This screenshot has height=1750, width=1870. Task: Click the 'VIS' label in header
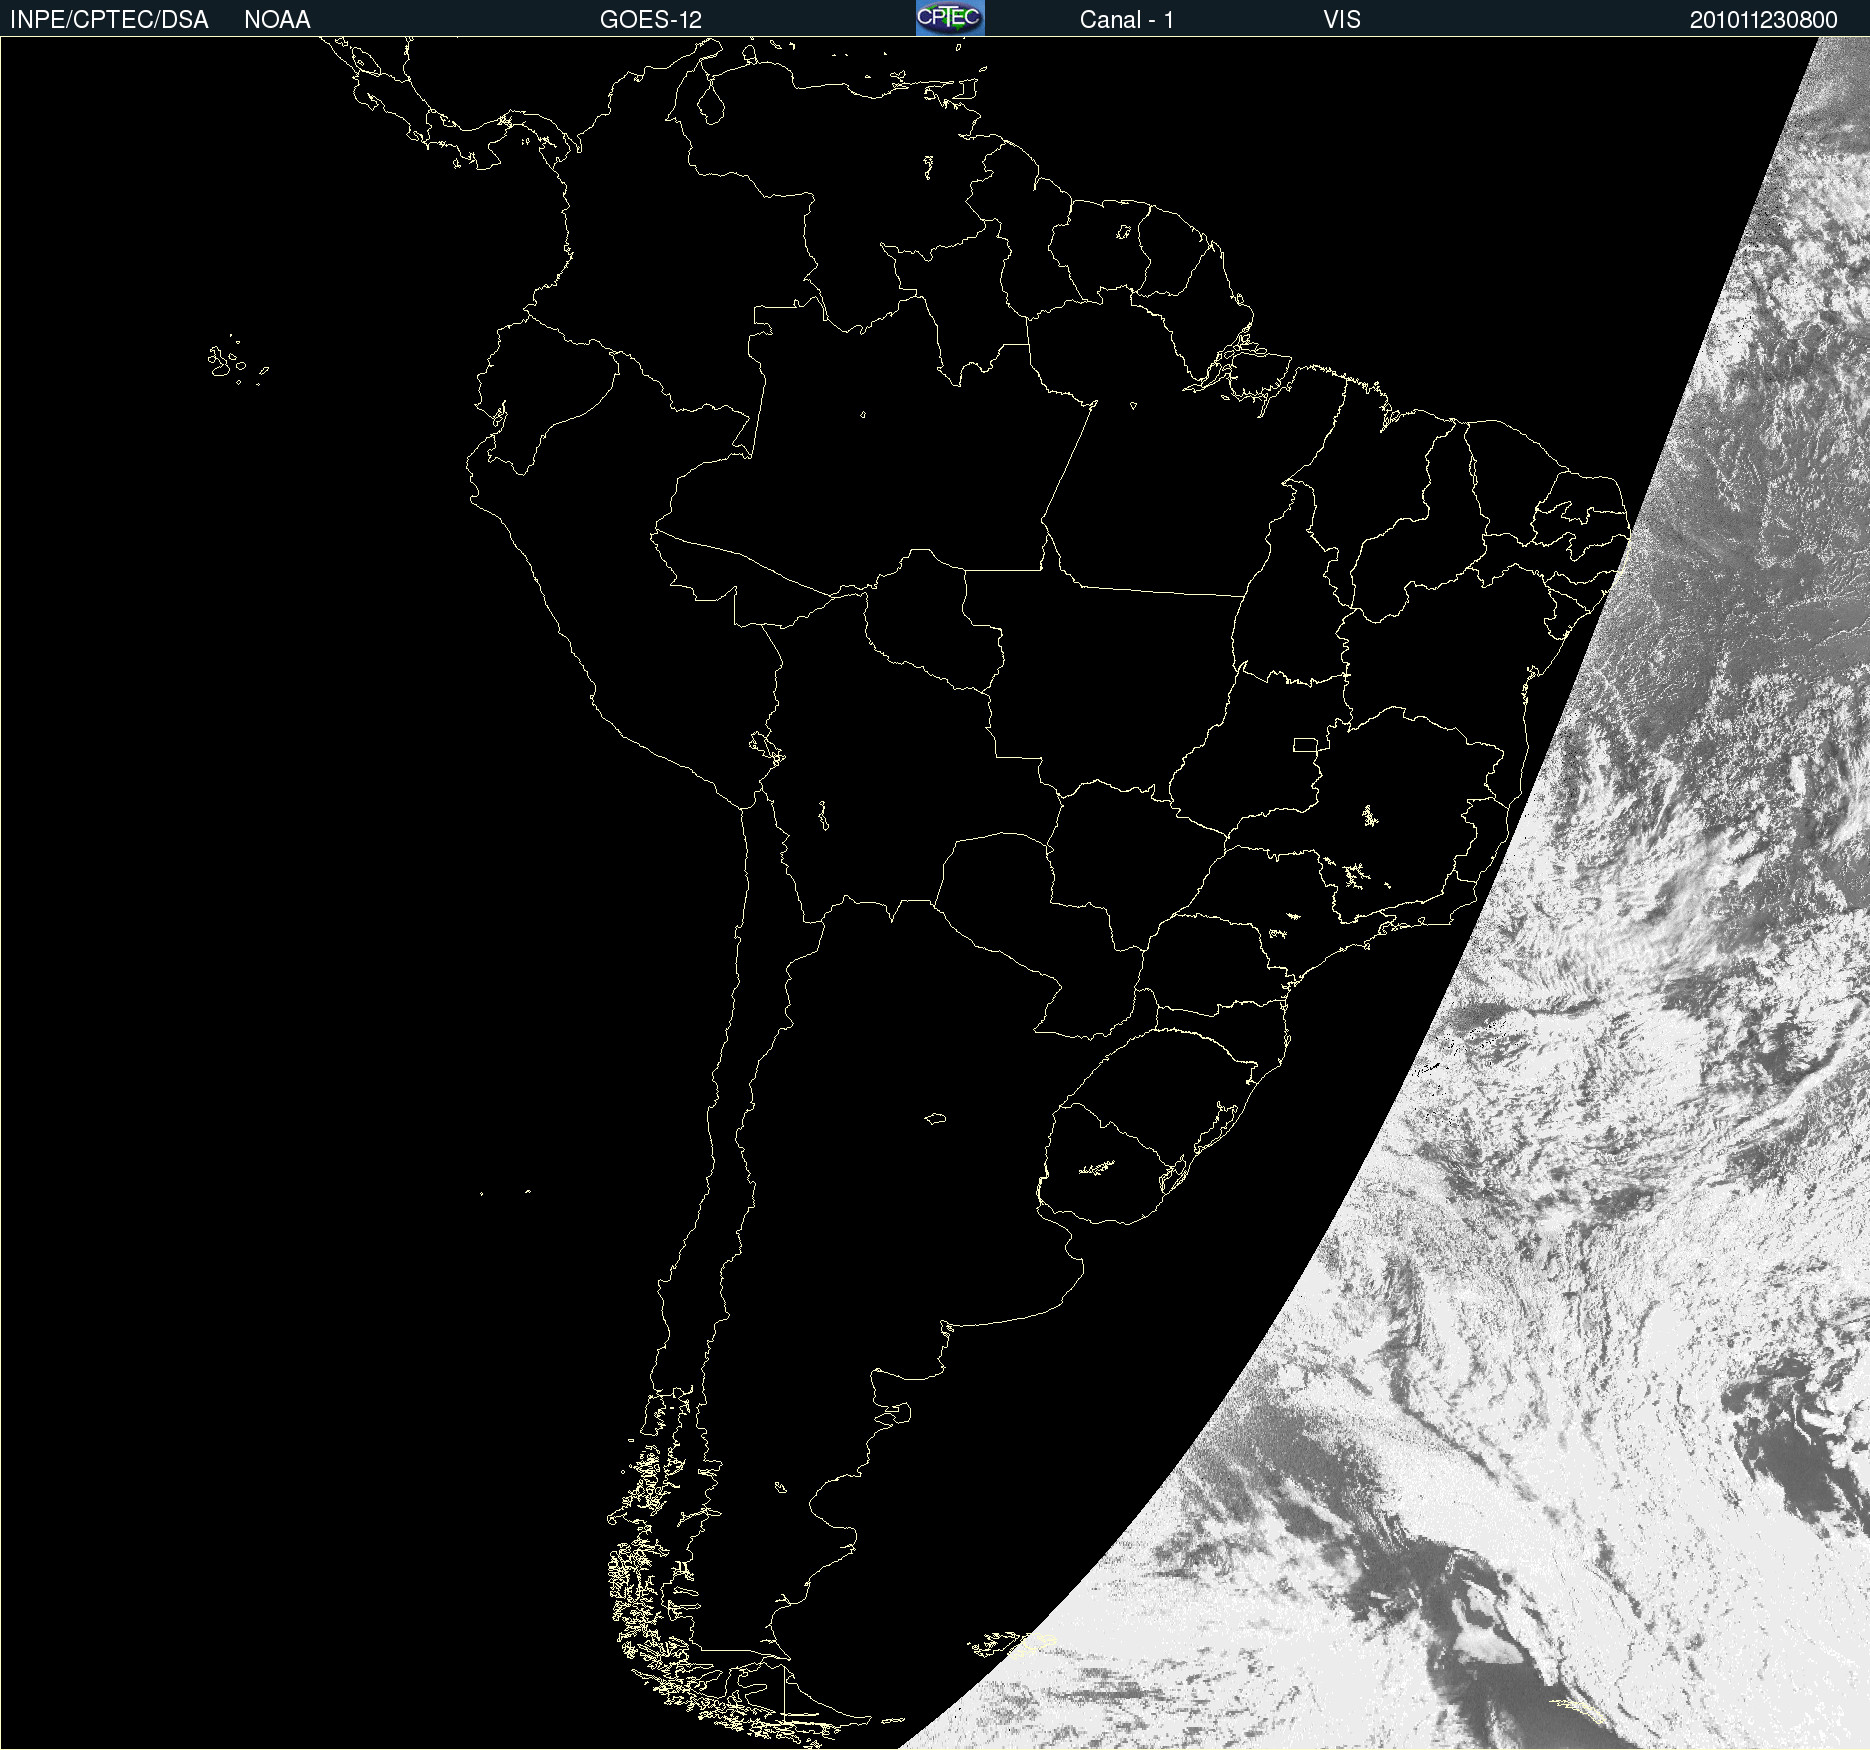click(1342, 20)
